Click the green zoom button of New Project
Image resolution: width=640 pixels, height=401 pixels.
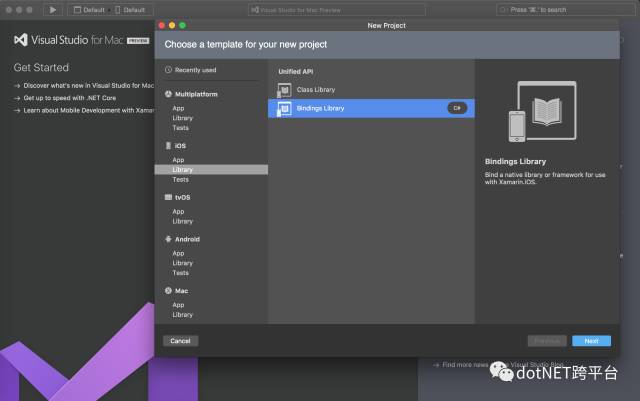click(182, 25)
